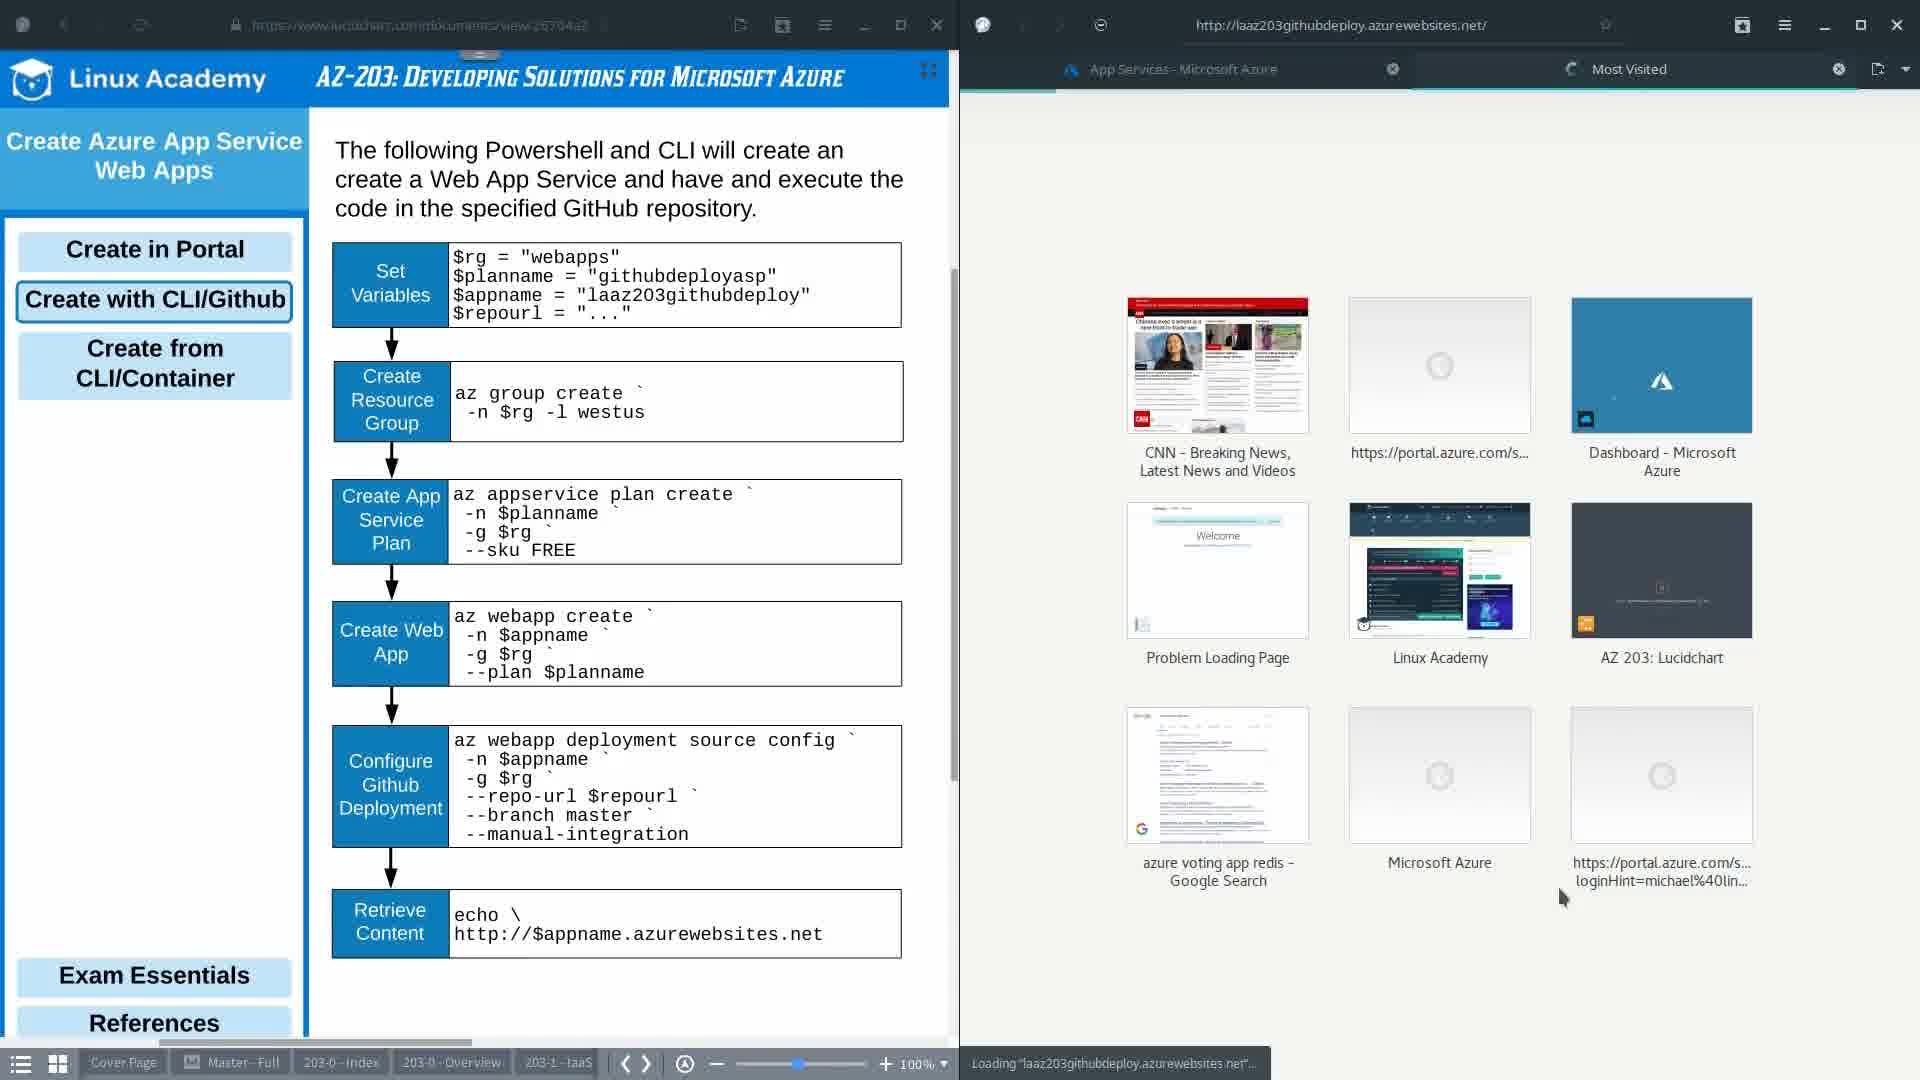The image size is (1920, 1080).
Task: Open the Exam Essentials button
Action: pyautogui.click(x=154, y=976)
